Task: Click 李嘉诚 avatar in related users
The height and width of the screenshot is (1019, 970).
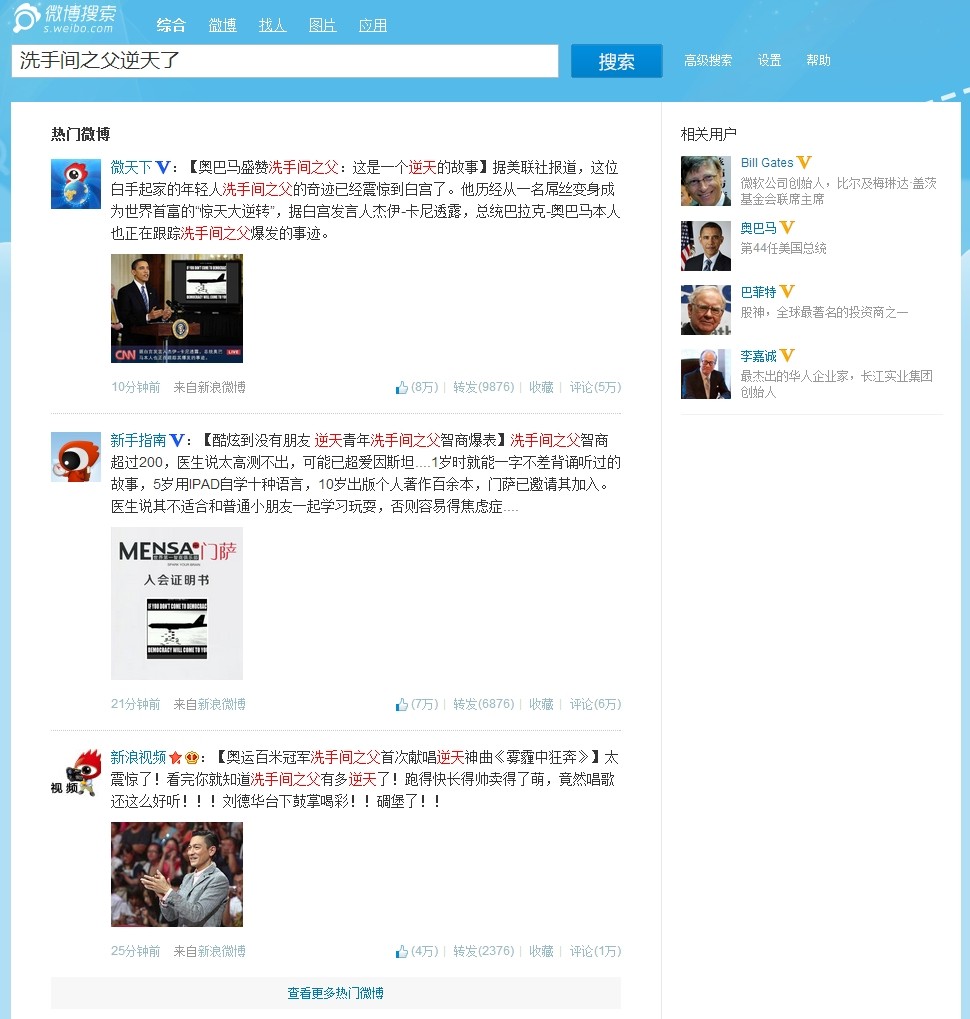Action: click(706, 375)
